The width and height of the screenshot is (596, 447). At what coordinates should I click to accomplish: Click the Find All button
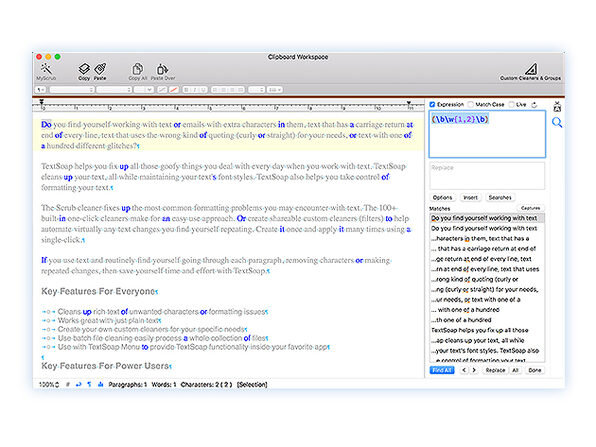point(442,370)
